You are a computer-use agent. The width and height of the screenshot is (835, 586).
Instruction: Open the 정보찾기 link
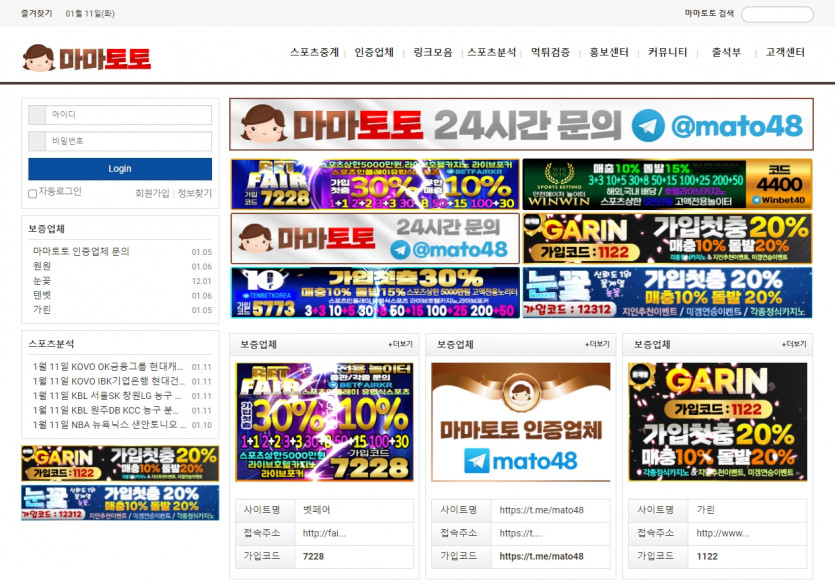point(195,193)
